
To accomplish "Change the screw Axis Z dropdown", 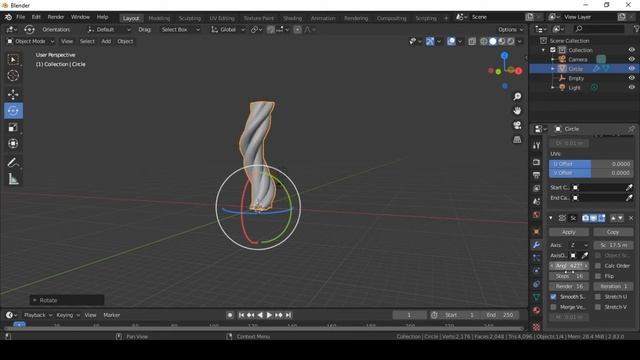I will pyautogui.click(x=580, y=245).
